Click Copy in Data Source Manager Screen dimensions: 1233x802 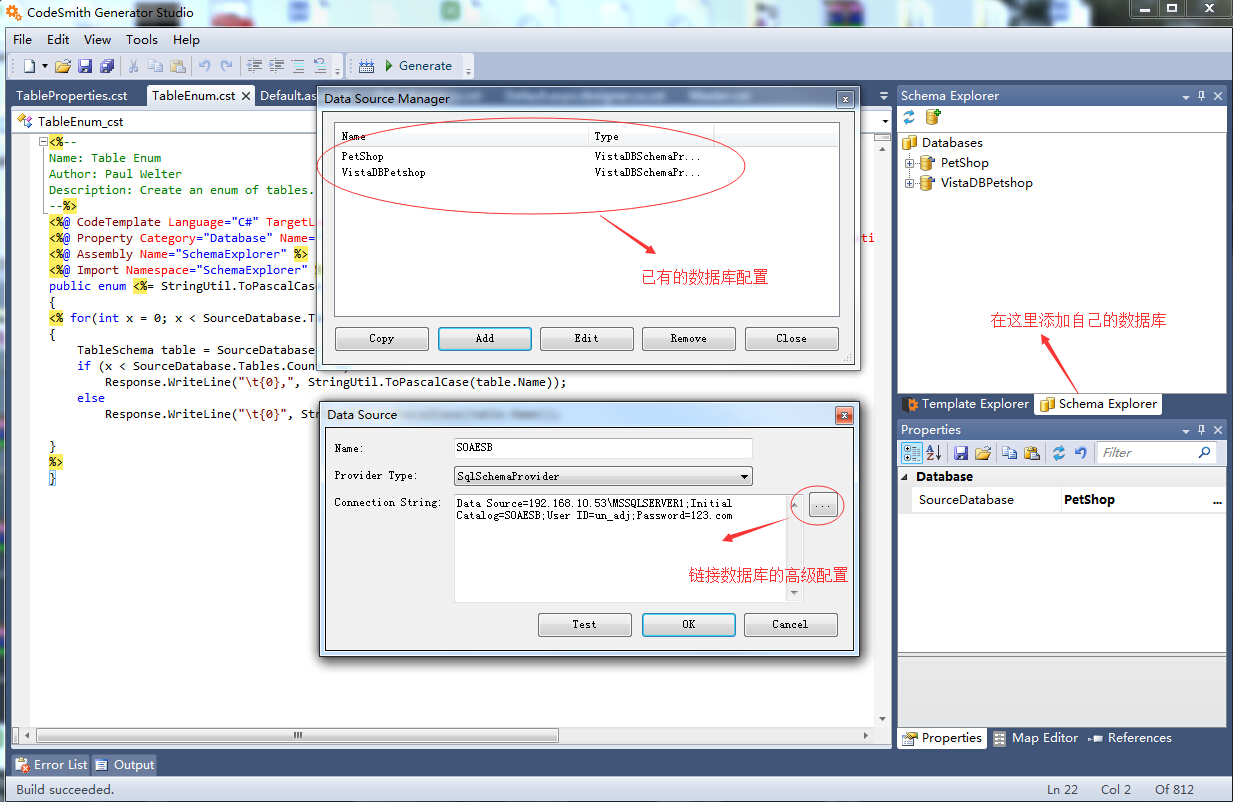pos(382,339)
